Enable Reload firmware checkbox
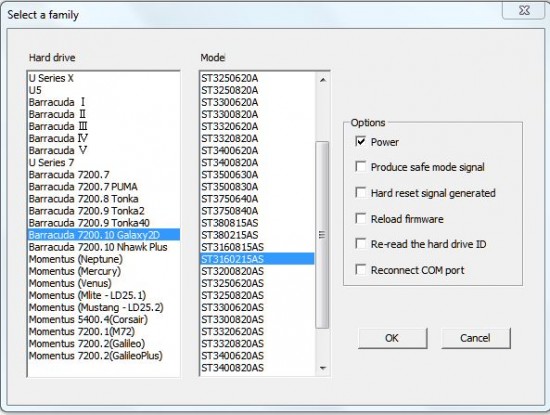The width and height of the screenshot is (550, 415). pyautogui.click(x=361, y=218)
